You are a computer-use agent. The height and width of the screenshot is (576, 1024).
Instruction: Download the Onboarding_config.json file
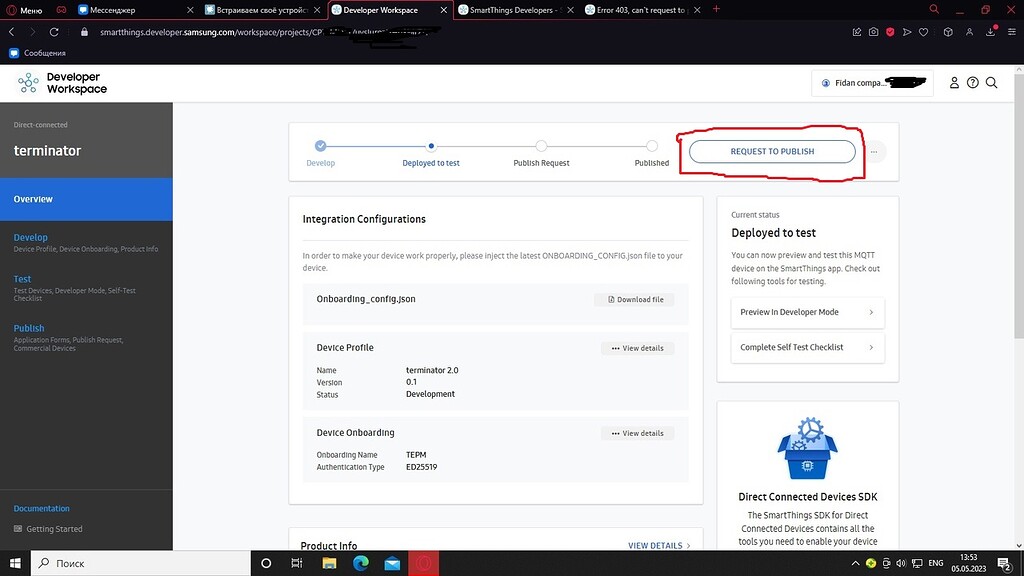[634, 298]
